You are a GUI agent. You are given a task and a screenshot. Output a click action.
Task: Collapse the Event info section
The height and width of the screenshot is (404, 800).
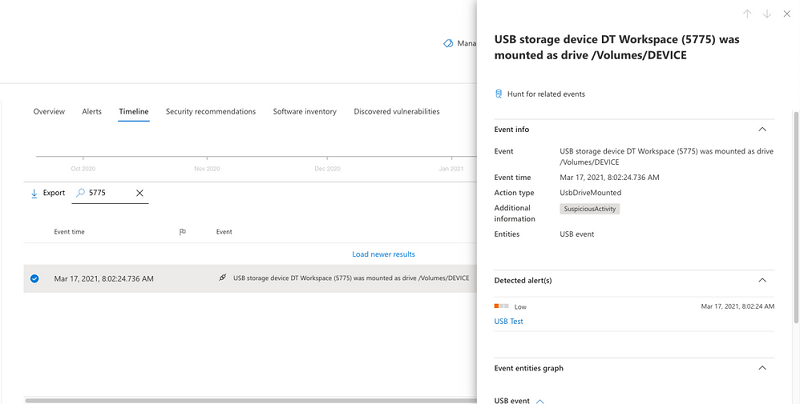click(x=762, y=130)
